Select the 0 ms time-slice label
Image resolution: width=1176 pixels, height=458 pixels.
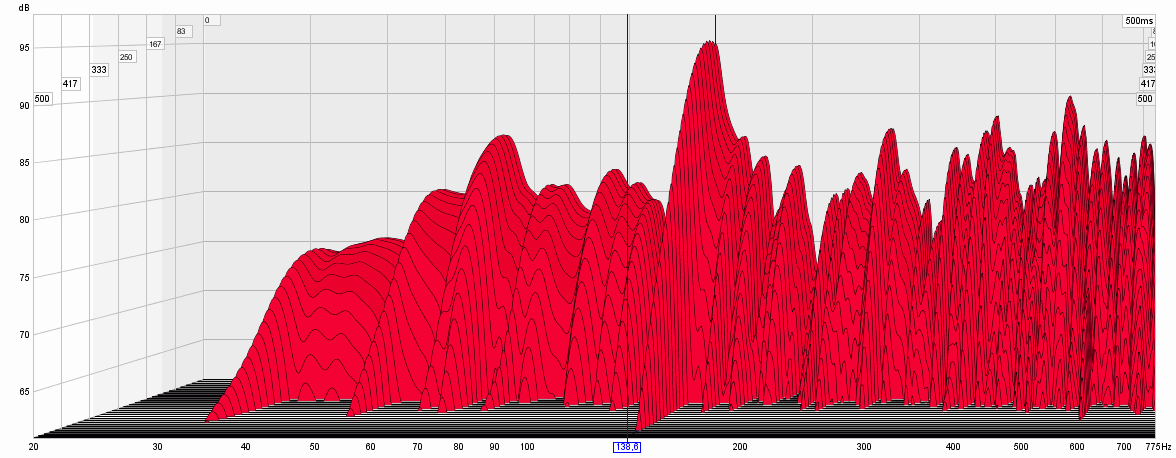point(207,20)
